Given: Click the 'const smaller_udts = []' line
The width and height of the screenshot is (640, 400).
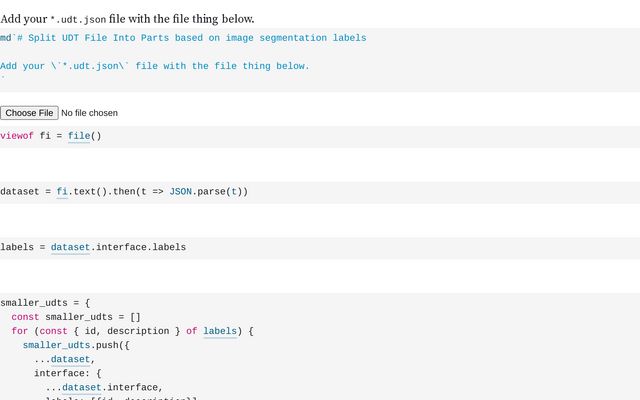Looking at the screenshot, I should tap(76, 317).
